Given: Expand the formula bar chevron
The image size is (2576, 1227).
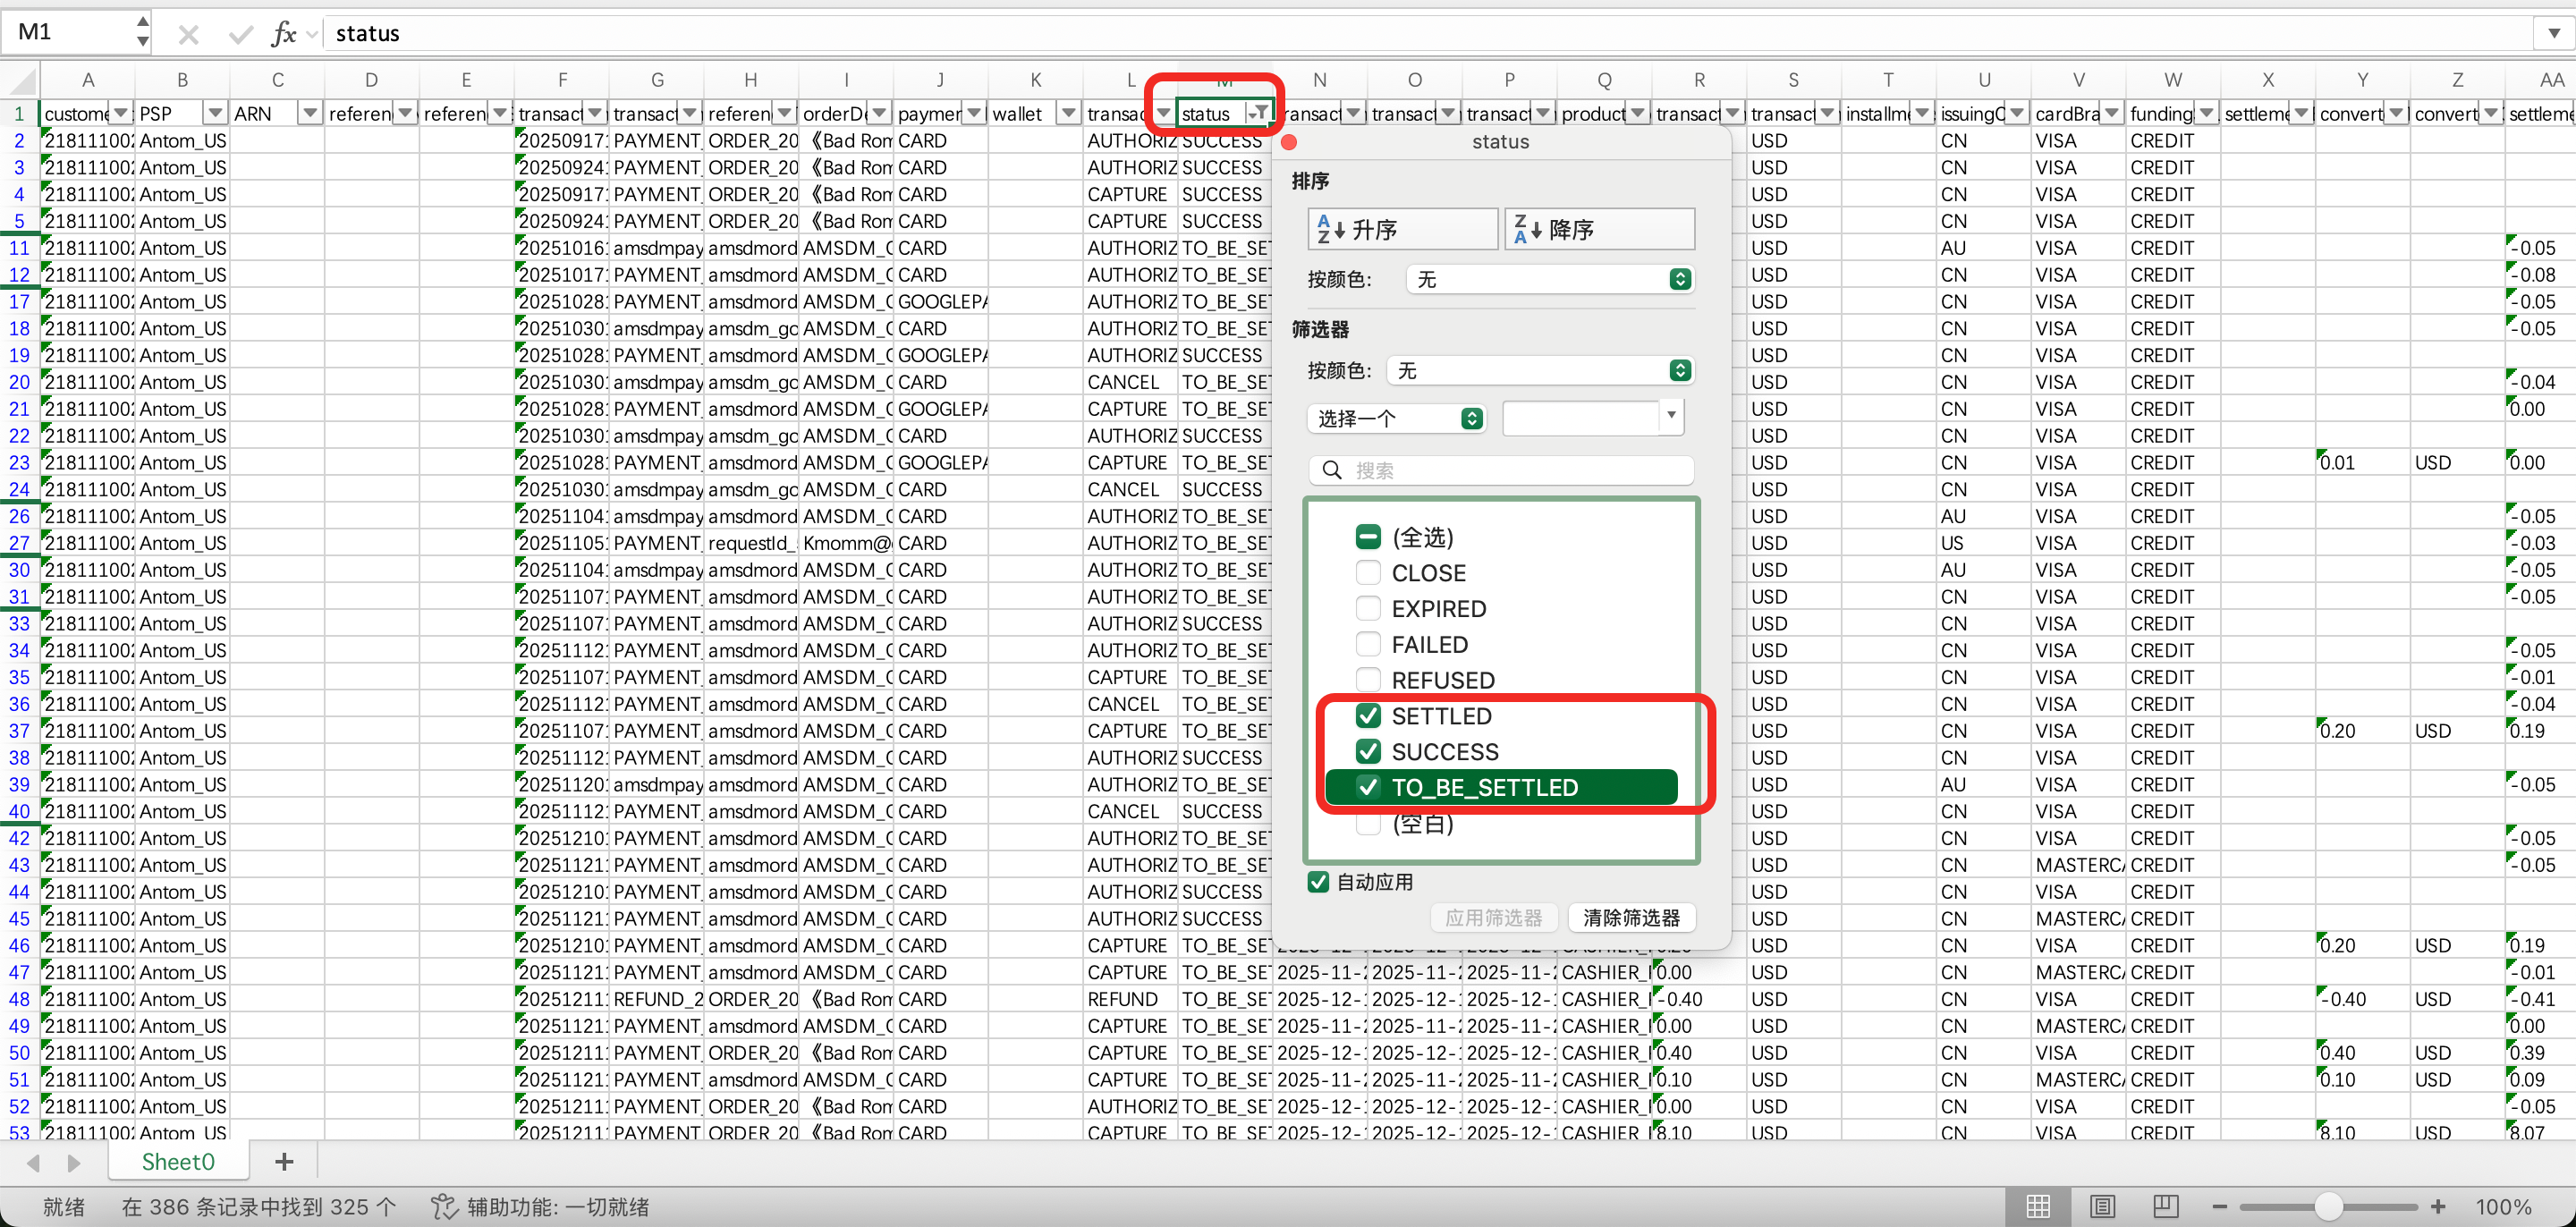Looking at the screenshot, I should coord(2553,34).
